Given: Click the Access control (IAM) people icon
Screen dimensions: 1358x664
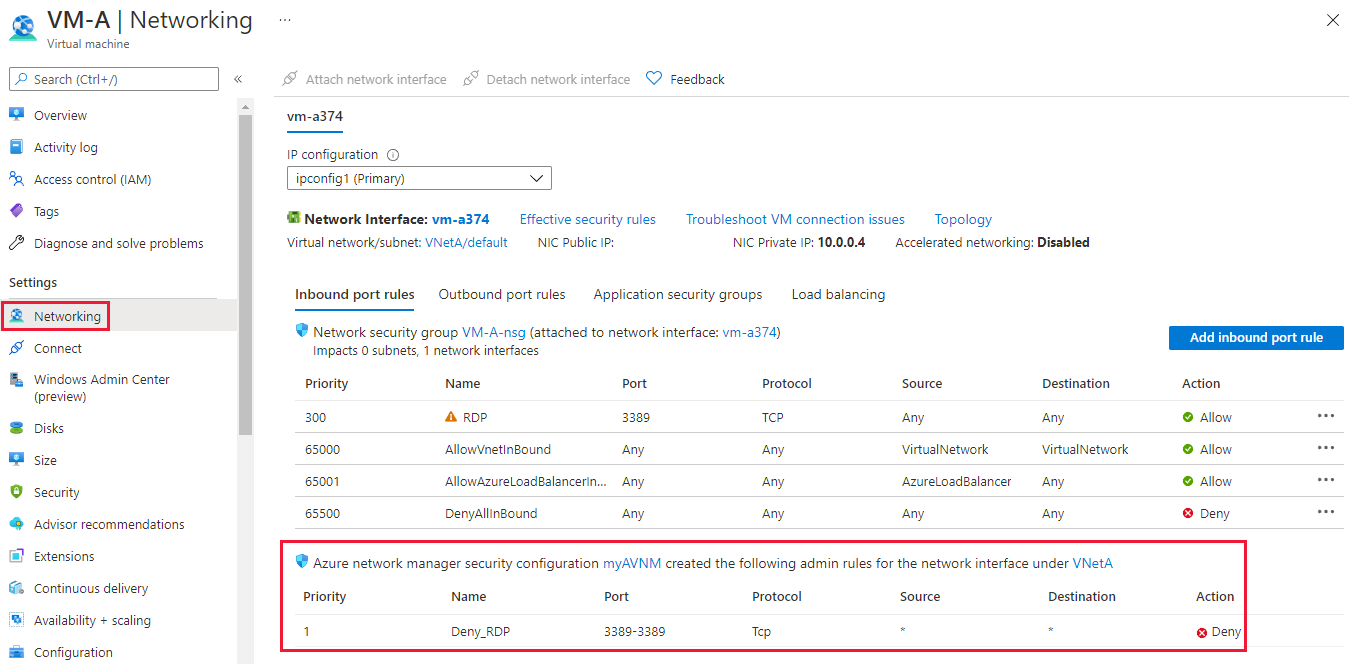Looking at the screenshot, I should [x=16, y=179].
